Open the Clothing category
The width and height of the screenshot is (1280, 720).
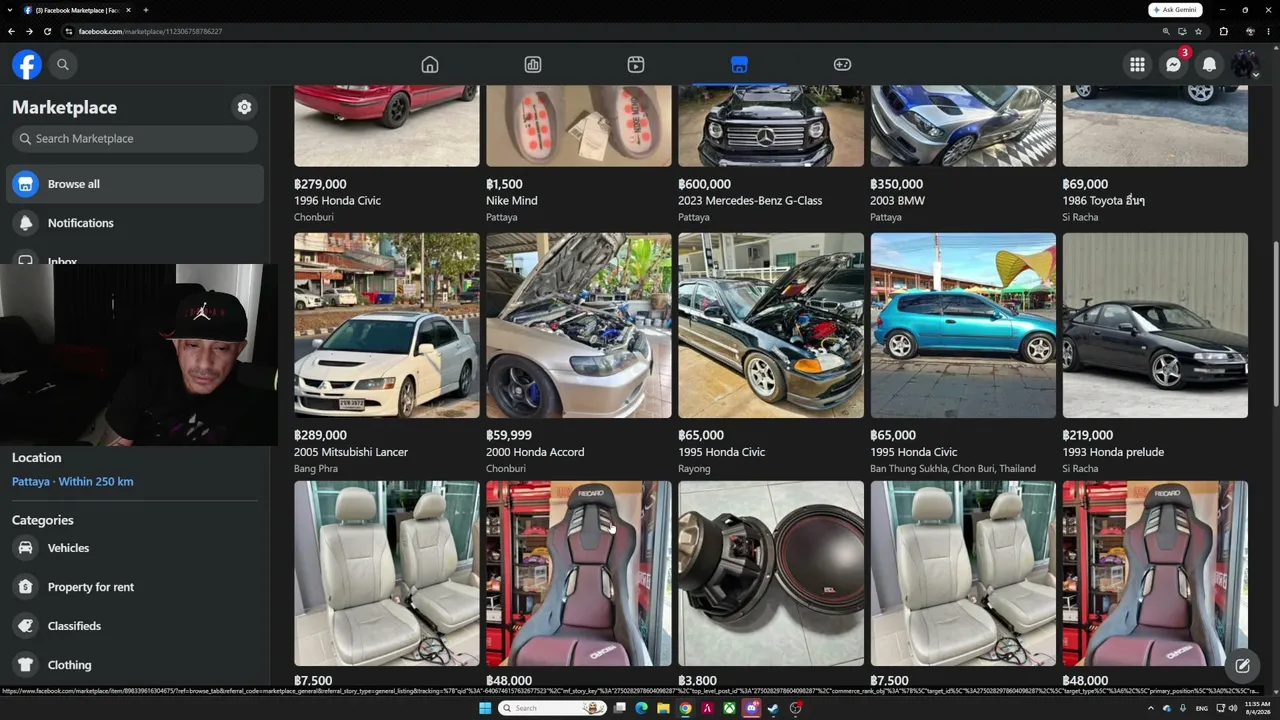[x=135, y=665]
